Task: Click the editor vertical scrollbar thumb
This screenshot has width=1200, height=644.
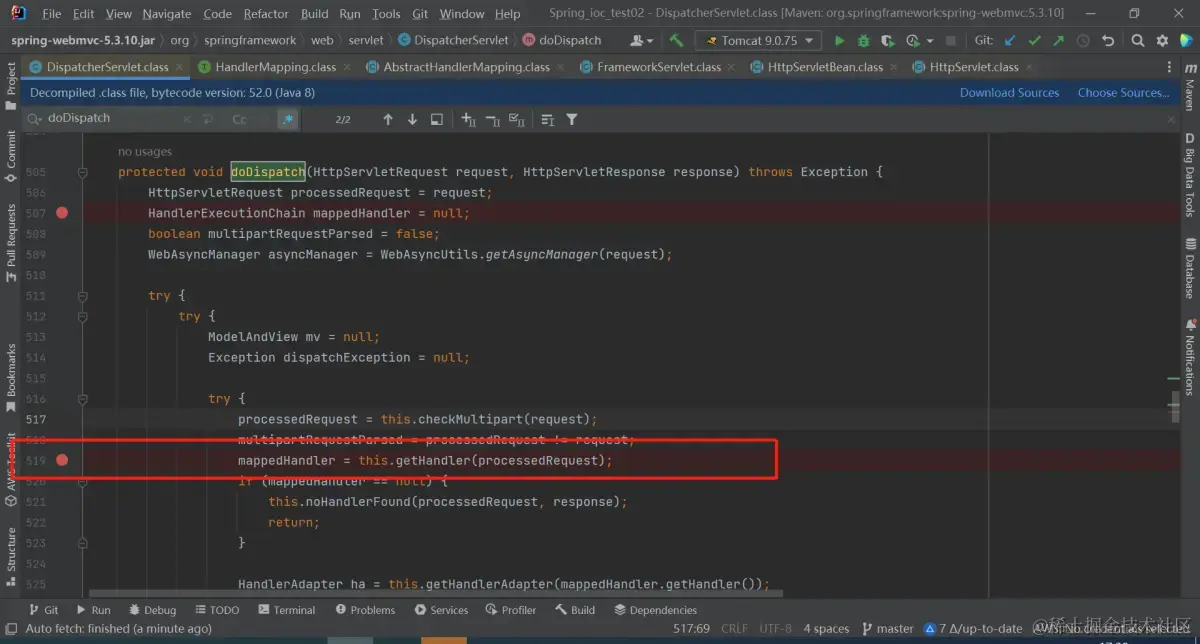Action: (1176, 405)
